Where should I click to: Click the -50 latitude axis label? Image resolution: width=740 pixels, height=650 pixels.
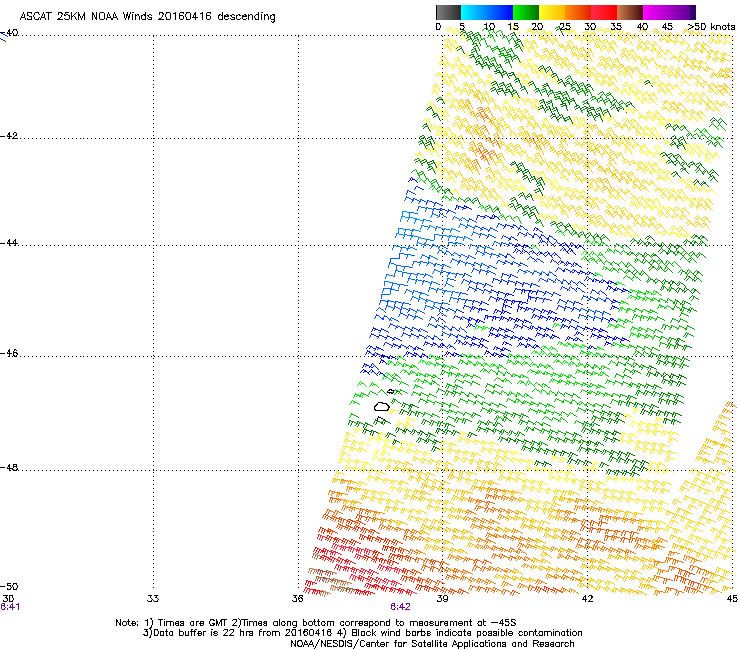coord(9,586)
